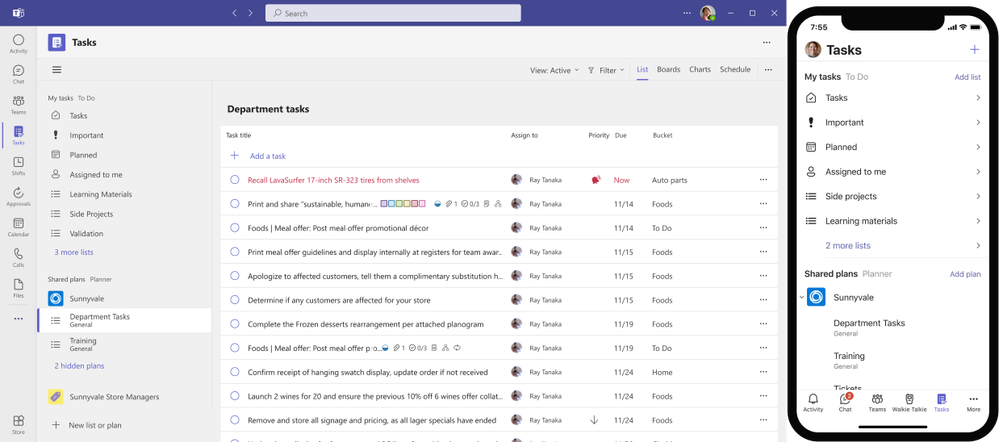Open more options ellipsis beside Schedule tab
999x442 pixels.
point(768,69)
